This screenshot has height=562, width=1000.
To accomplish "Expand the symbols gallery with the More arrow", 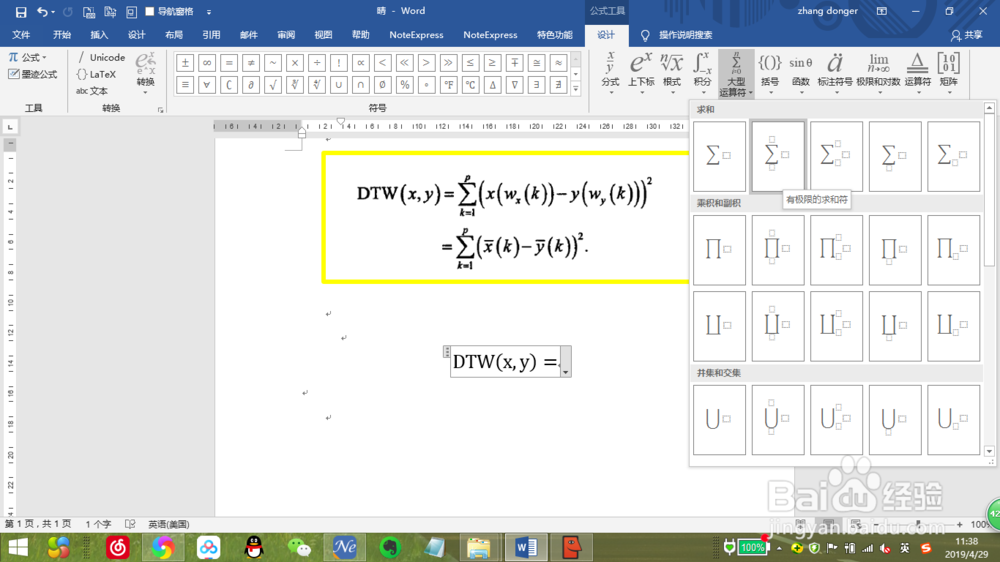I will tap(576, 89).
